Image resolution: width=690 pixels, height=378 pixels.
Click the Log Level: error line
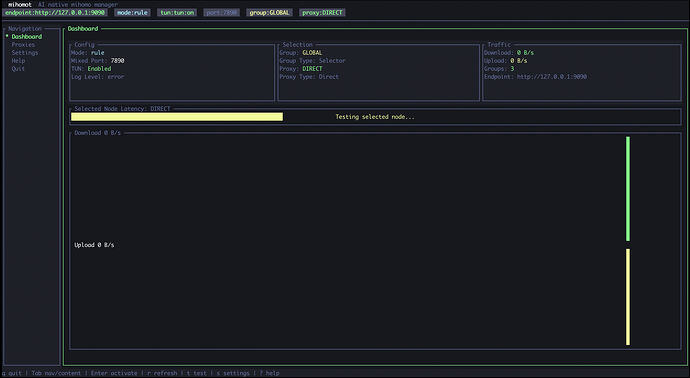click(98, 77)
